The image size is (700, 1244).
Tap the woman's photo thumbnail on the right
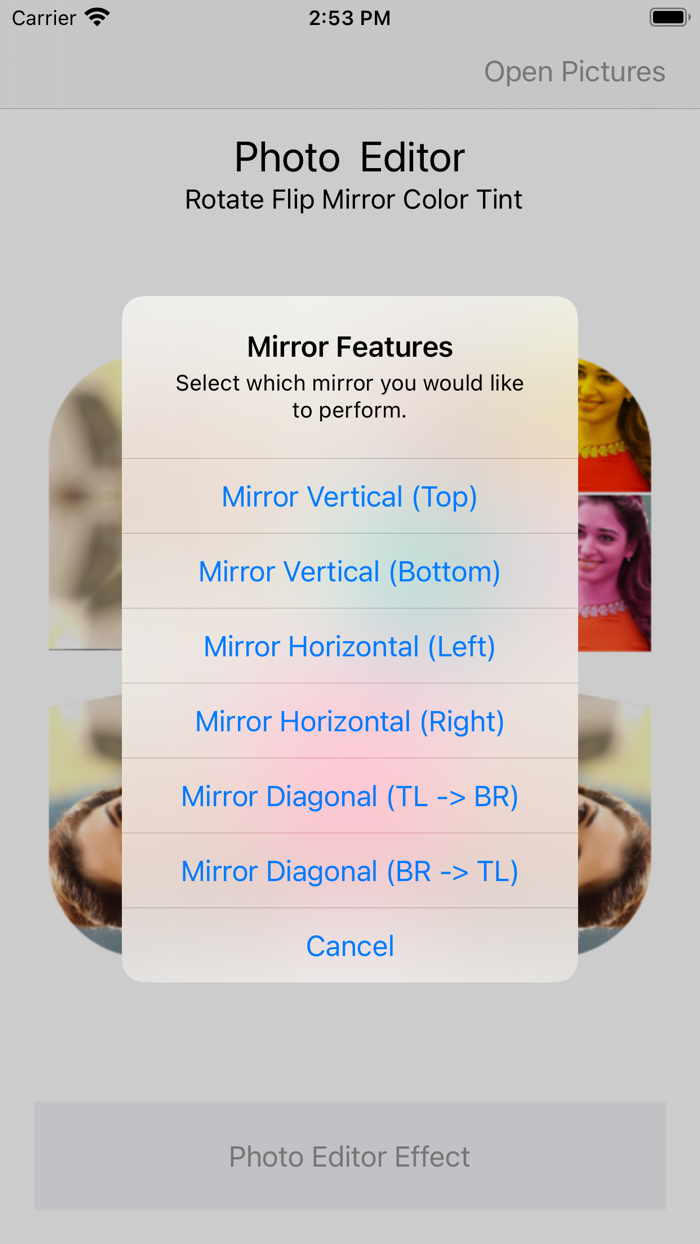pos(612,420)
